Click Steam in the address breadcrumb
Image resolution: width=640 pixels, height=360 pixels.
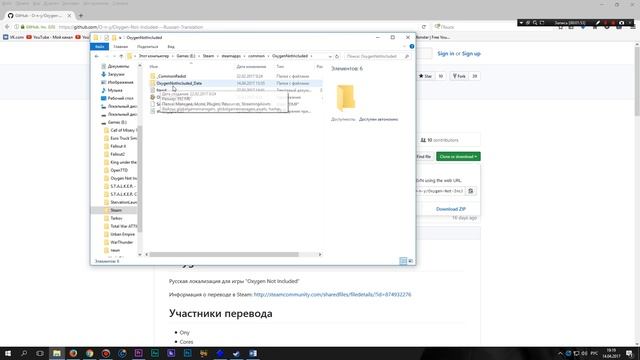[x=208, y=56]
